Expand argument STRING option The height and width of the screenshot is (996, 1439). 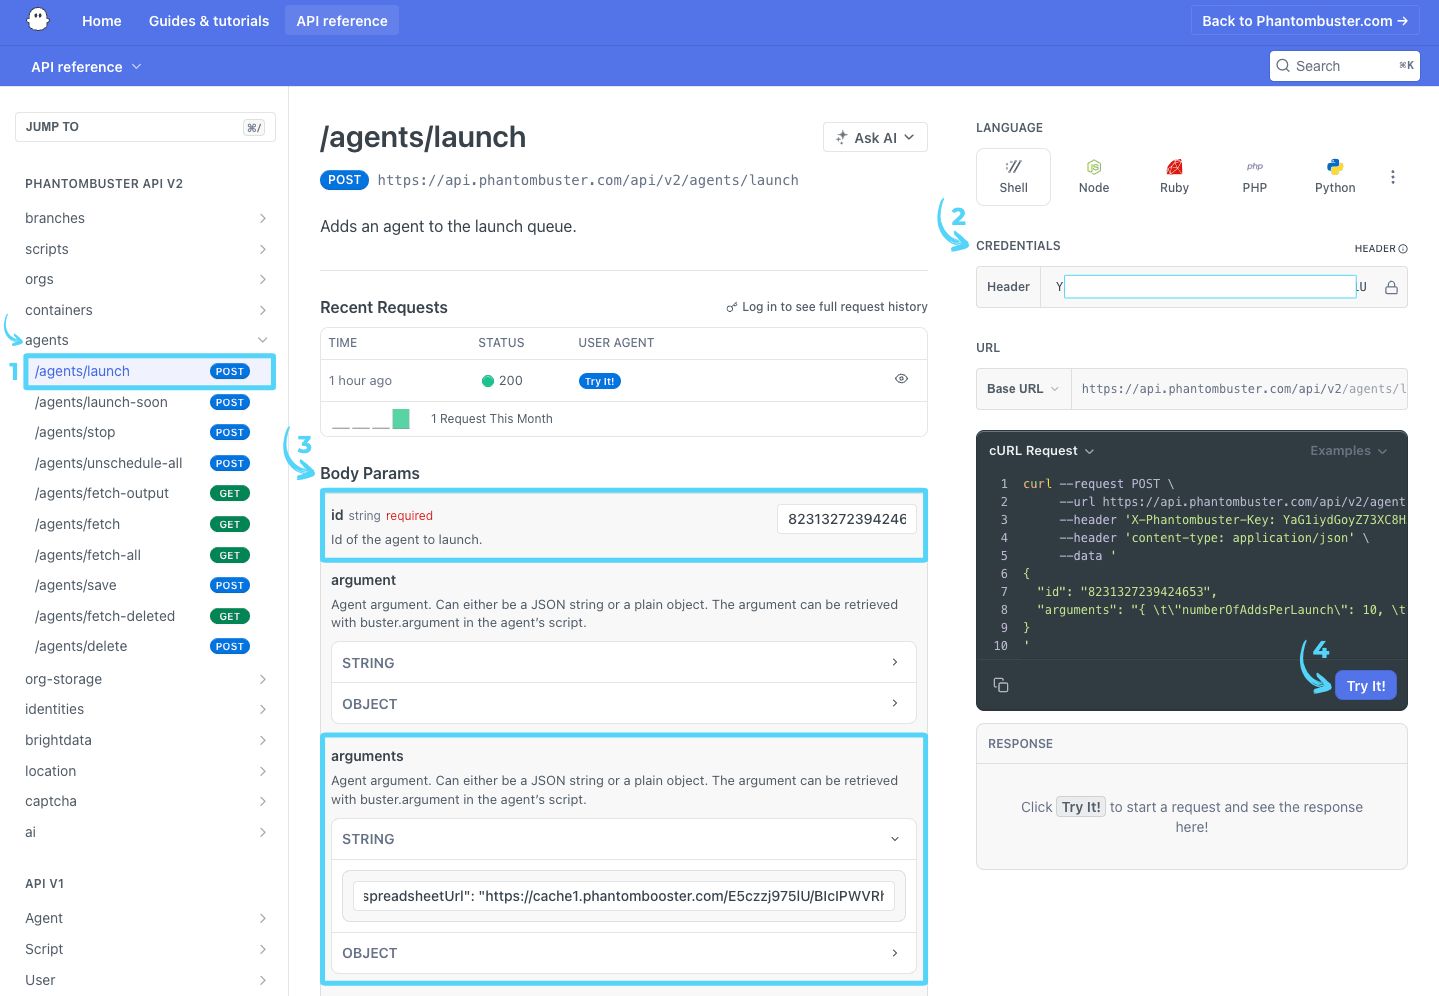pos(623,663)
